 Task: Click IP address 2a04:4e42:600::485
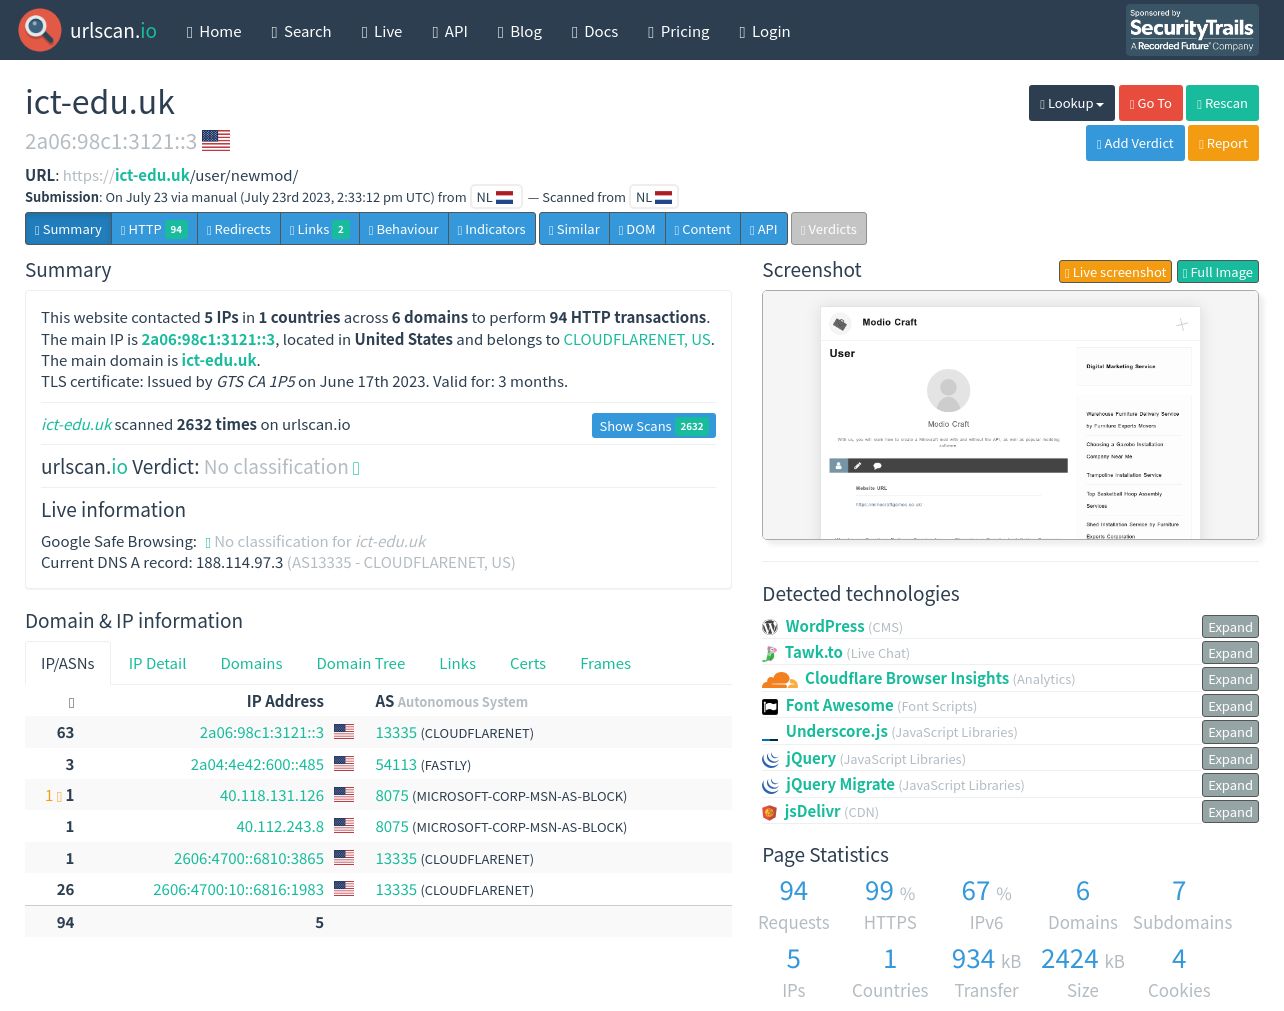[x=257, y=764]
